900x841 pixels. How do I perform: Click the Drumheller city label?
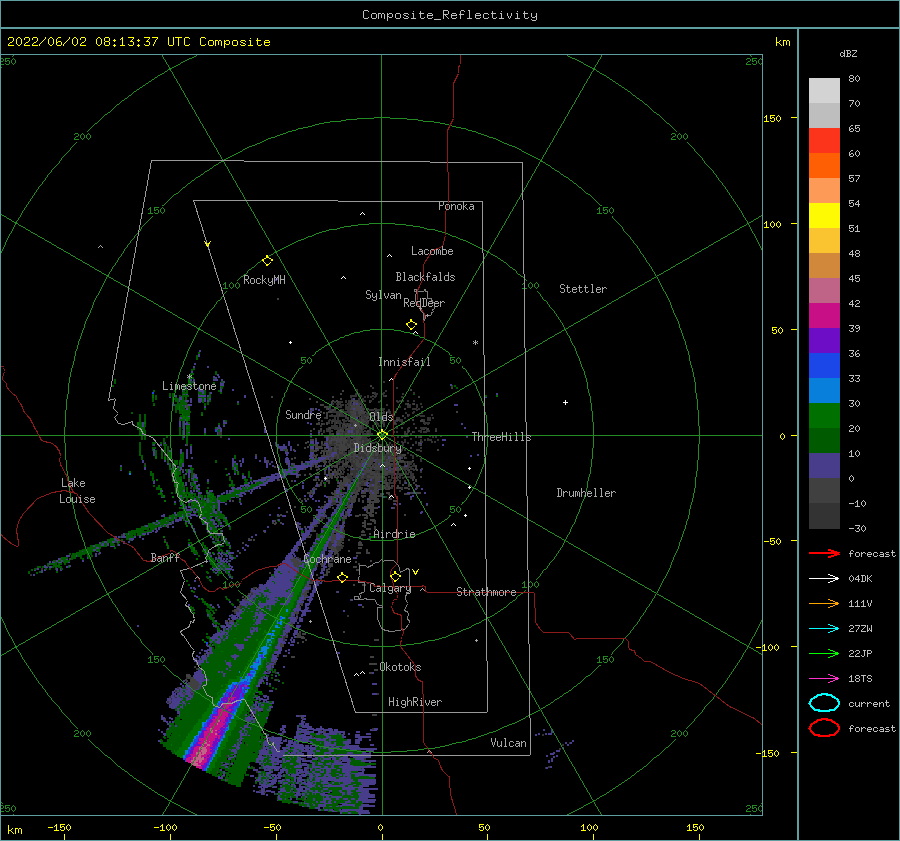pyautogui.click(x=586, y=493)
